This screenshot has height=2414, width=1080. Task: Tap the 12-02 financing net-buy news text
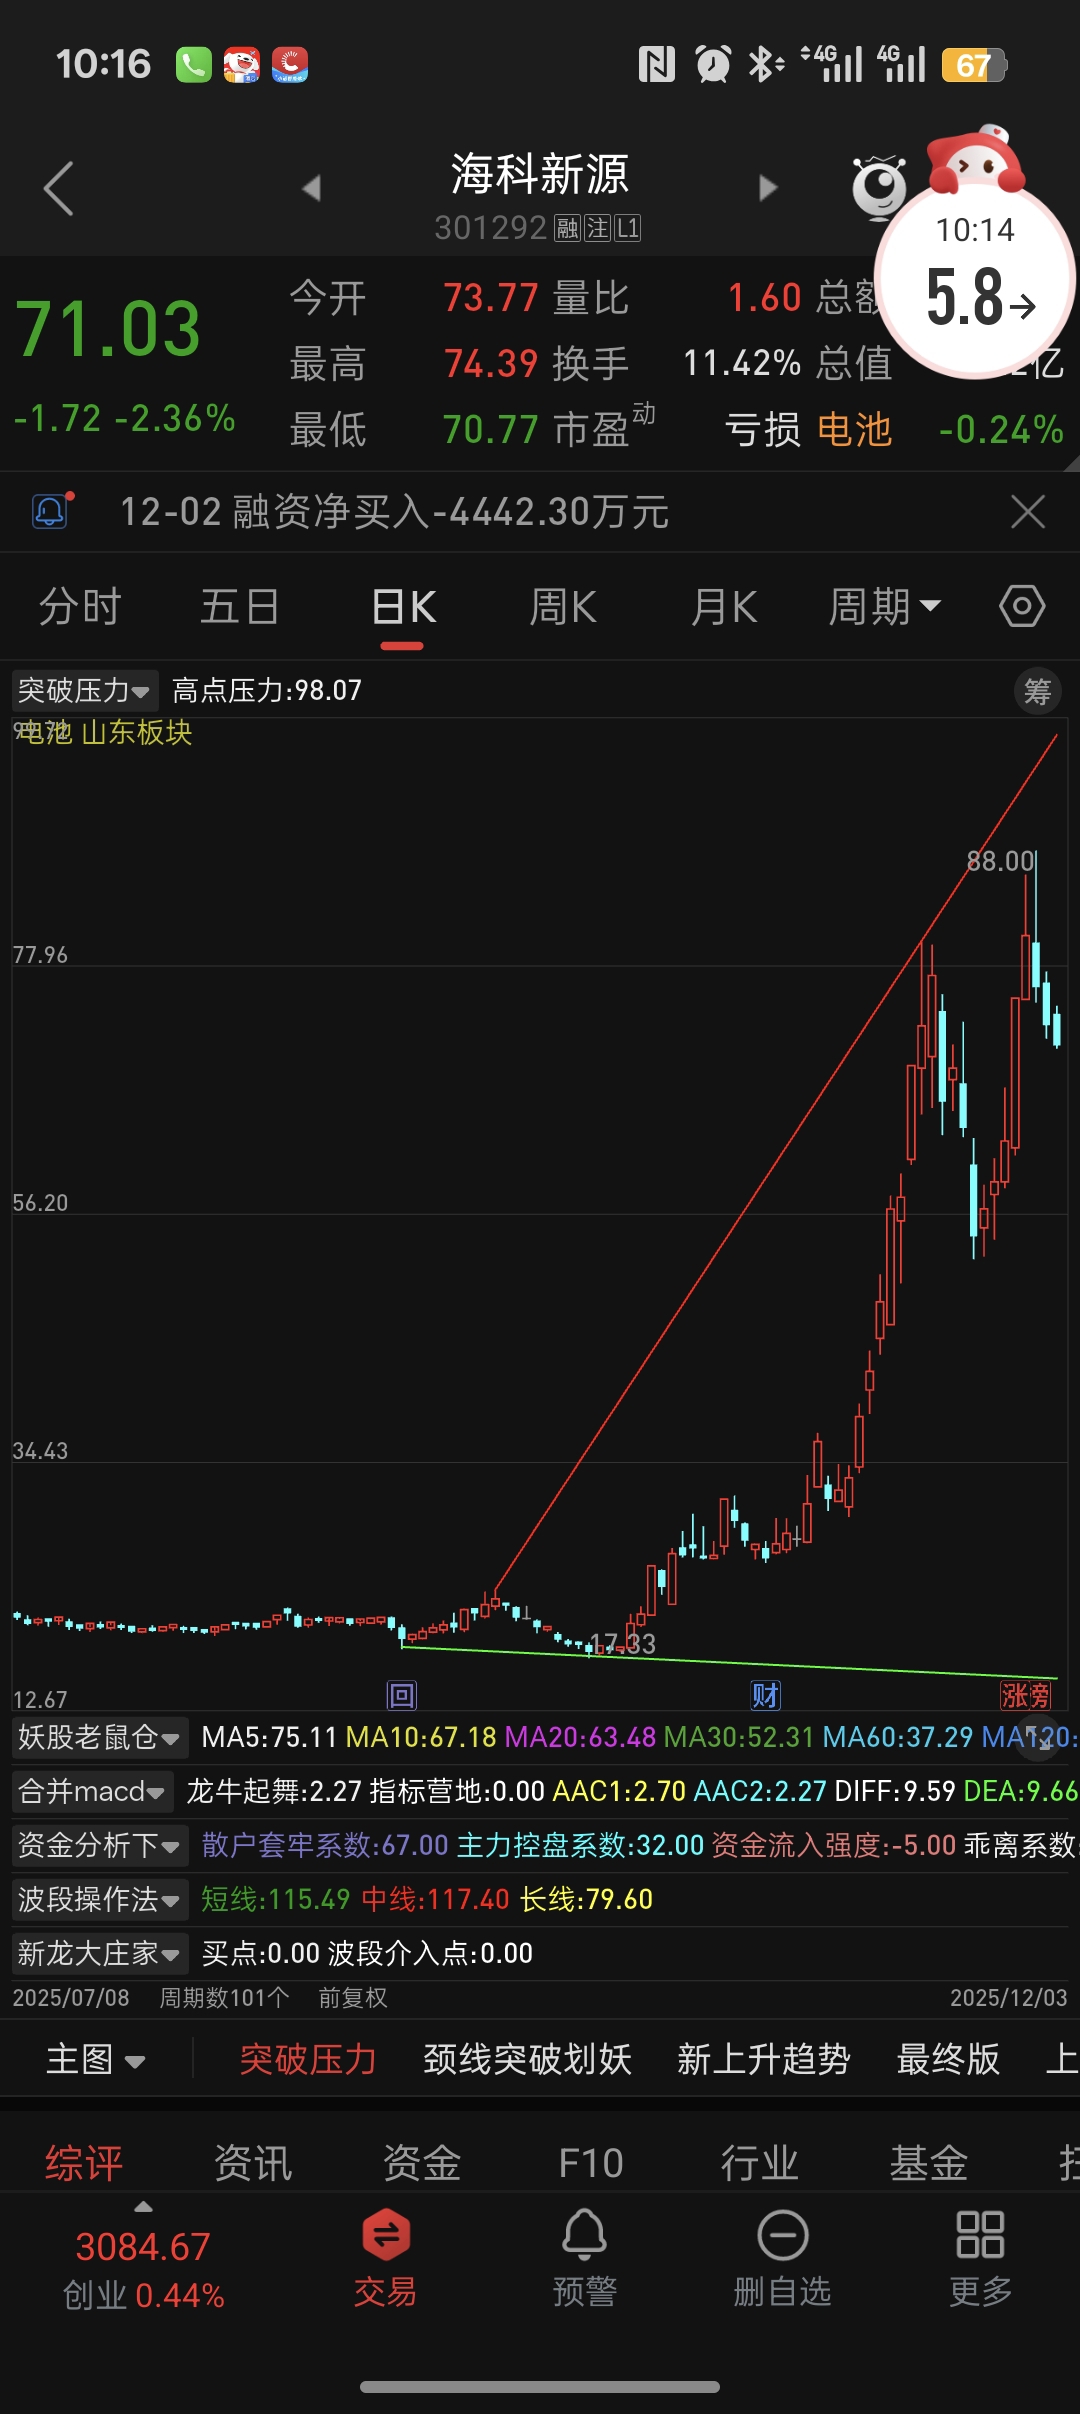tap(394, 512)
